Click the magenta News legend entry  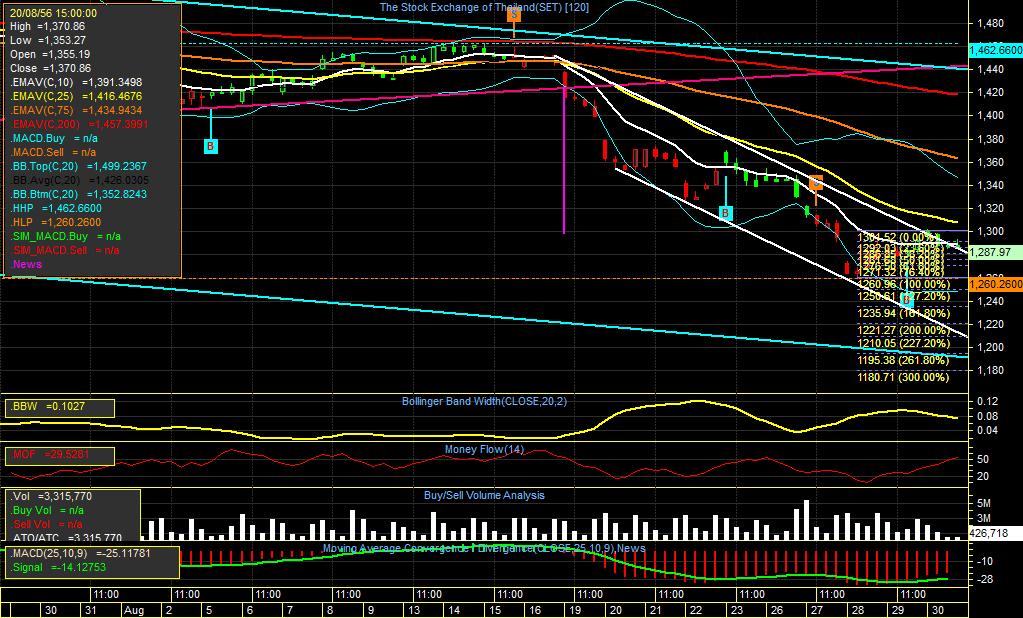[27, 264]
